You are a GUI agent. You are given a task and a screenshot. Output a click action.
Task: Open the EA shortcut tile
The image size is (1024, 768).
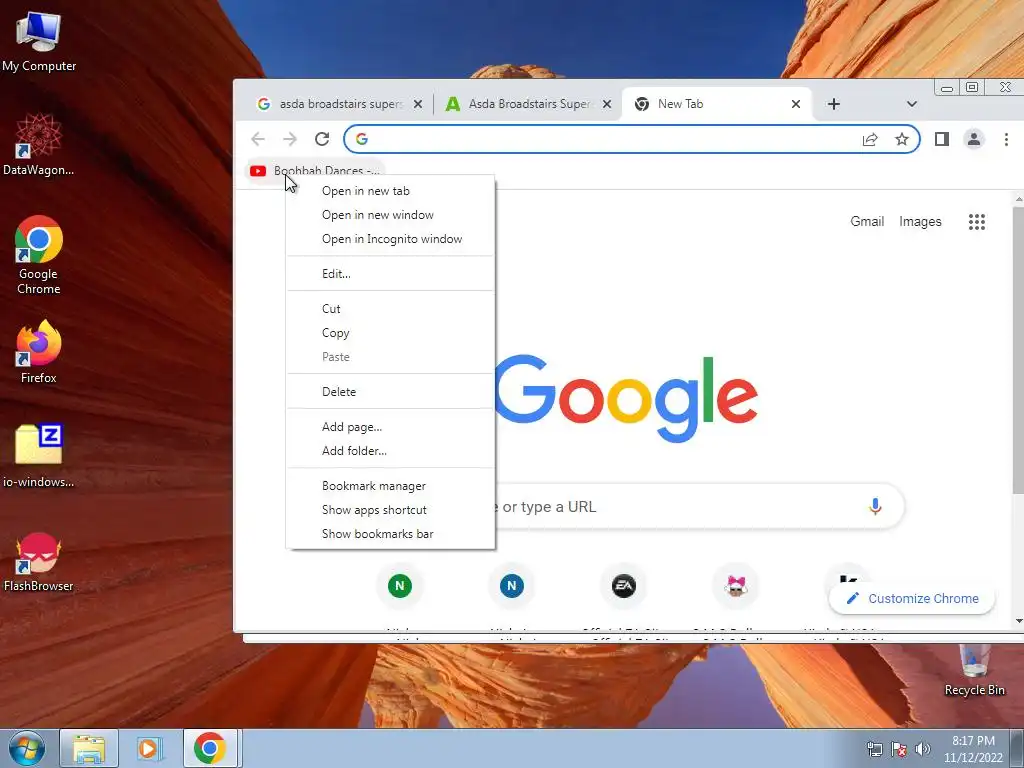click(624, 586)
